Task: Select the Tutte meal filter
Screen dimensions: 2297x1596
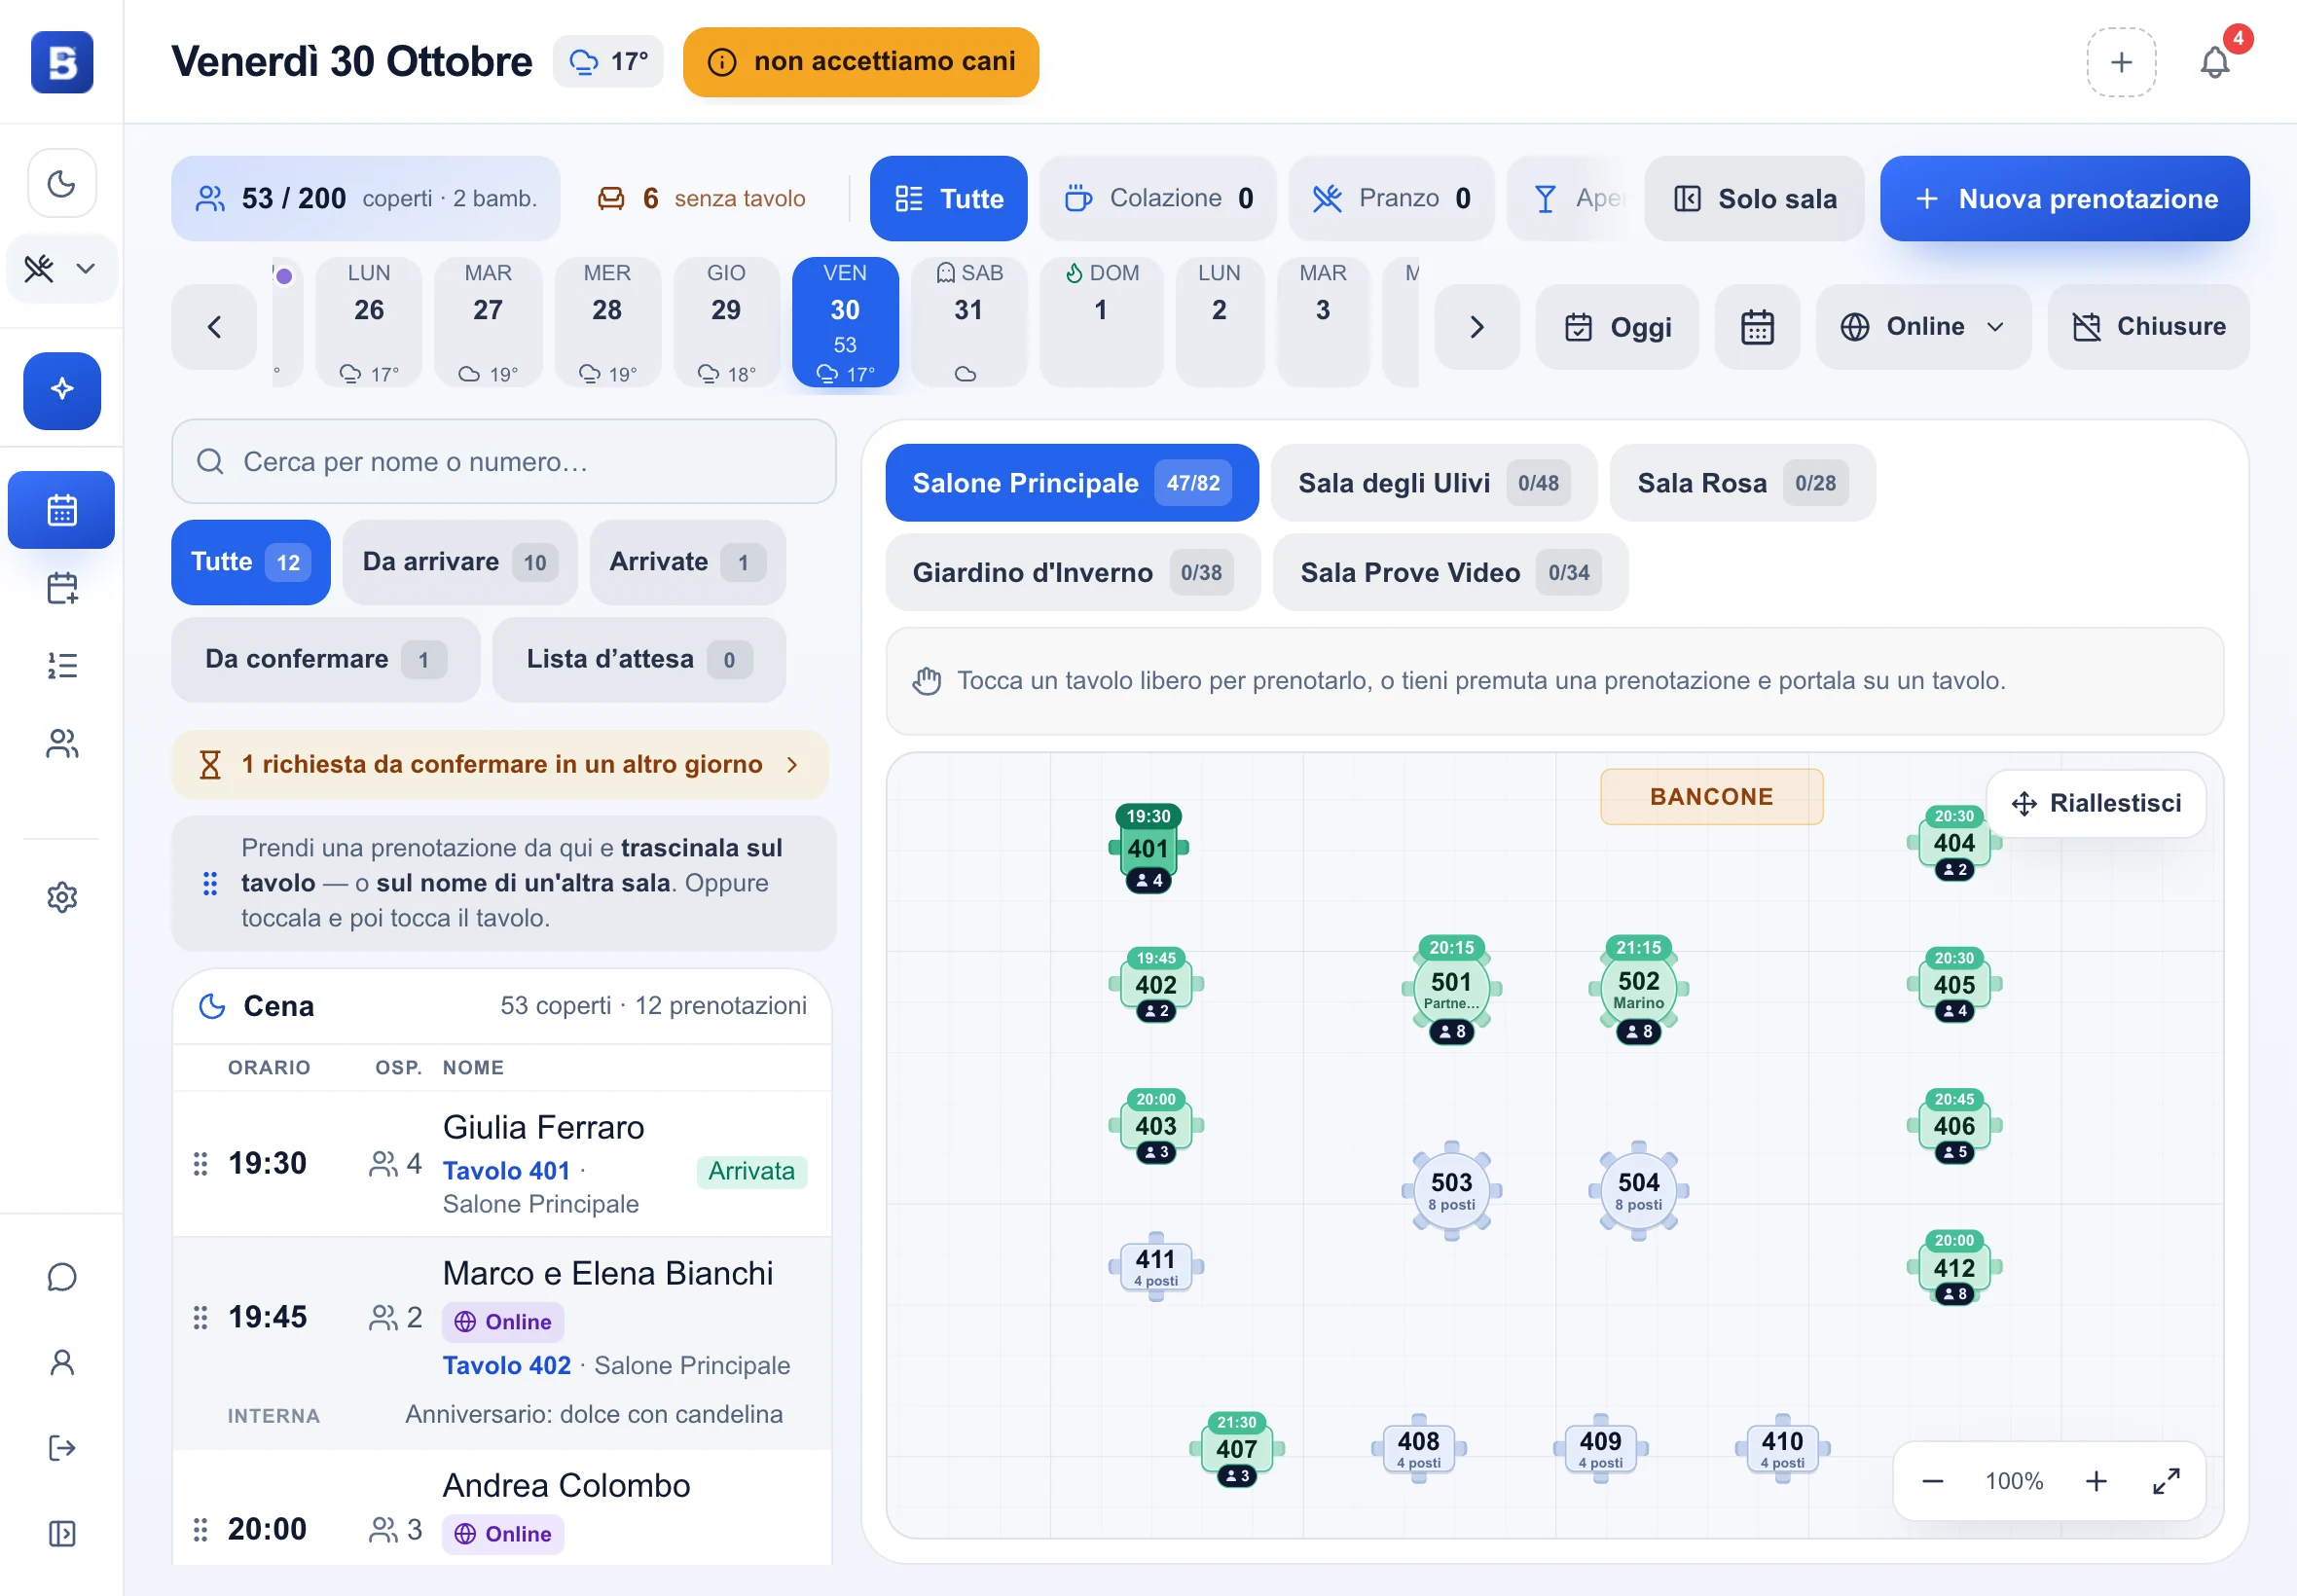Action: 948,198
